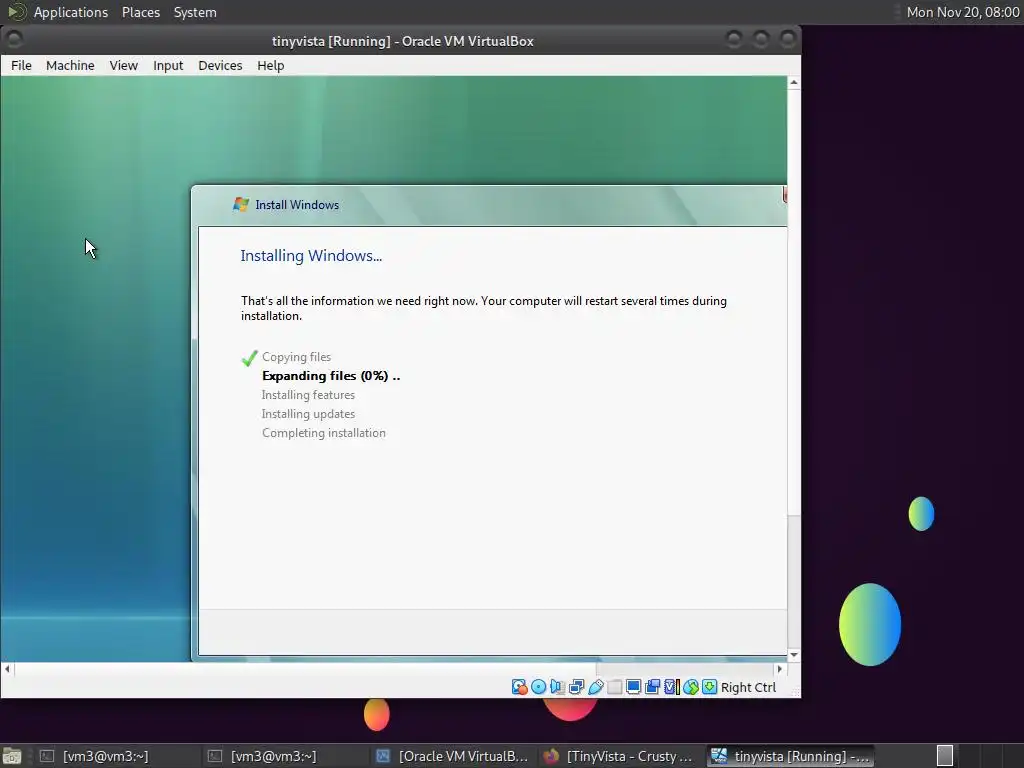Click the 'Expanding files (0%)' step text

(x=331, y=376)
